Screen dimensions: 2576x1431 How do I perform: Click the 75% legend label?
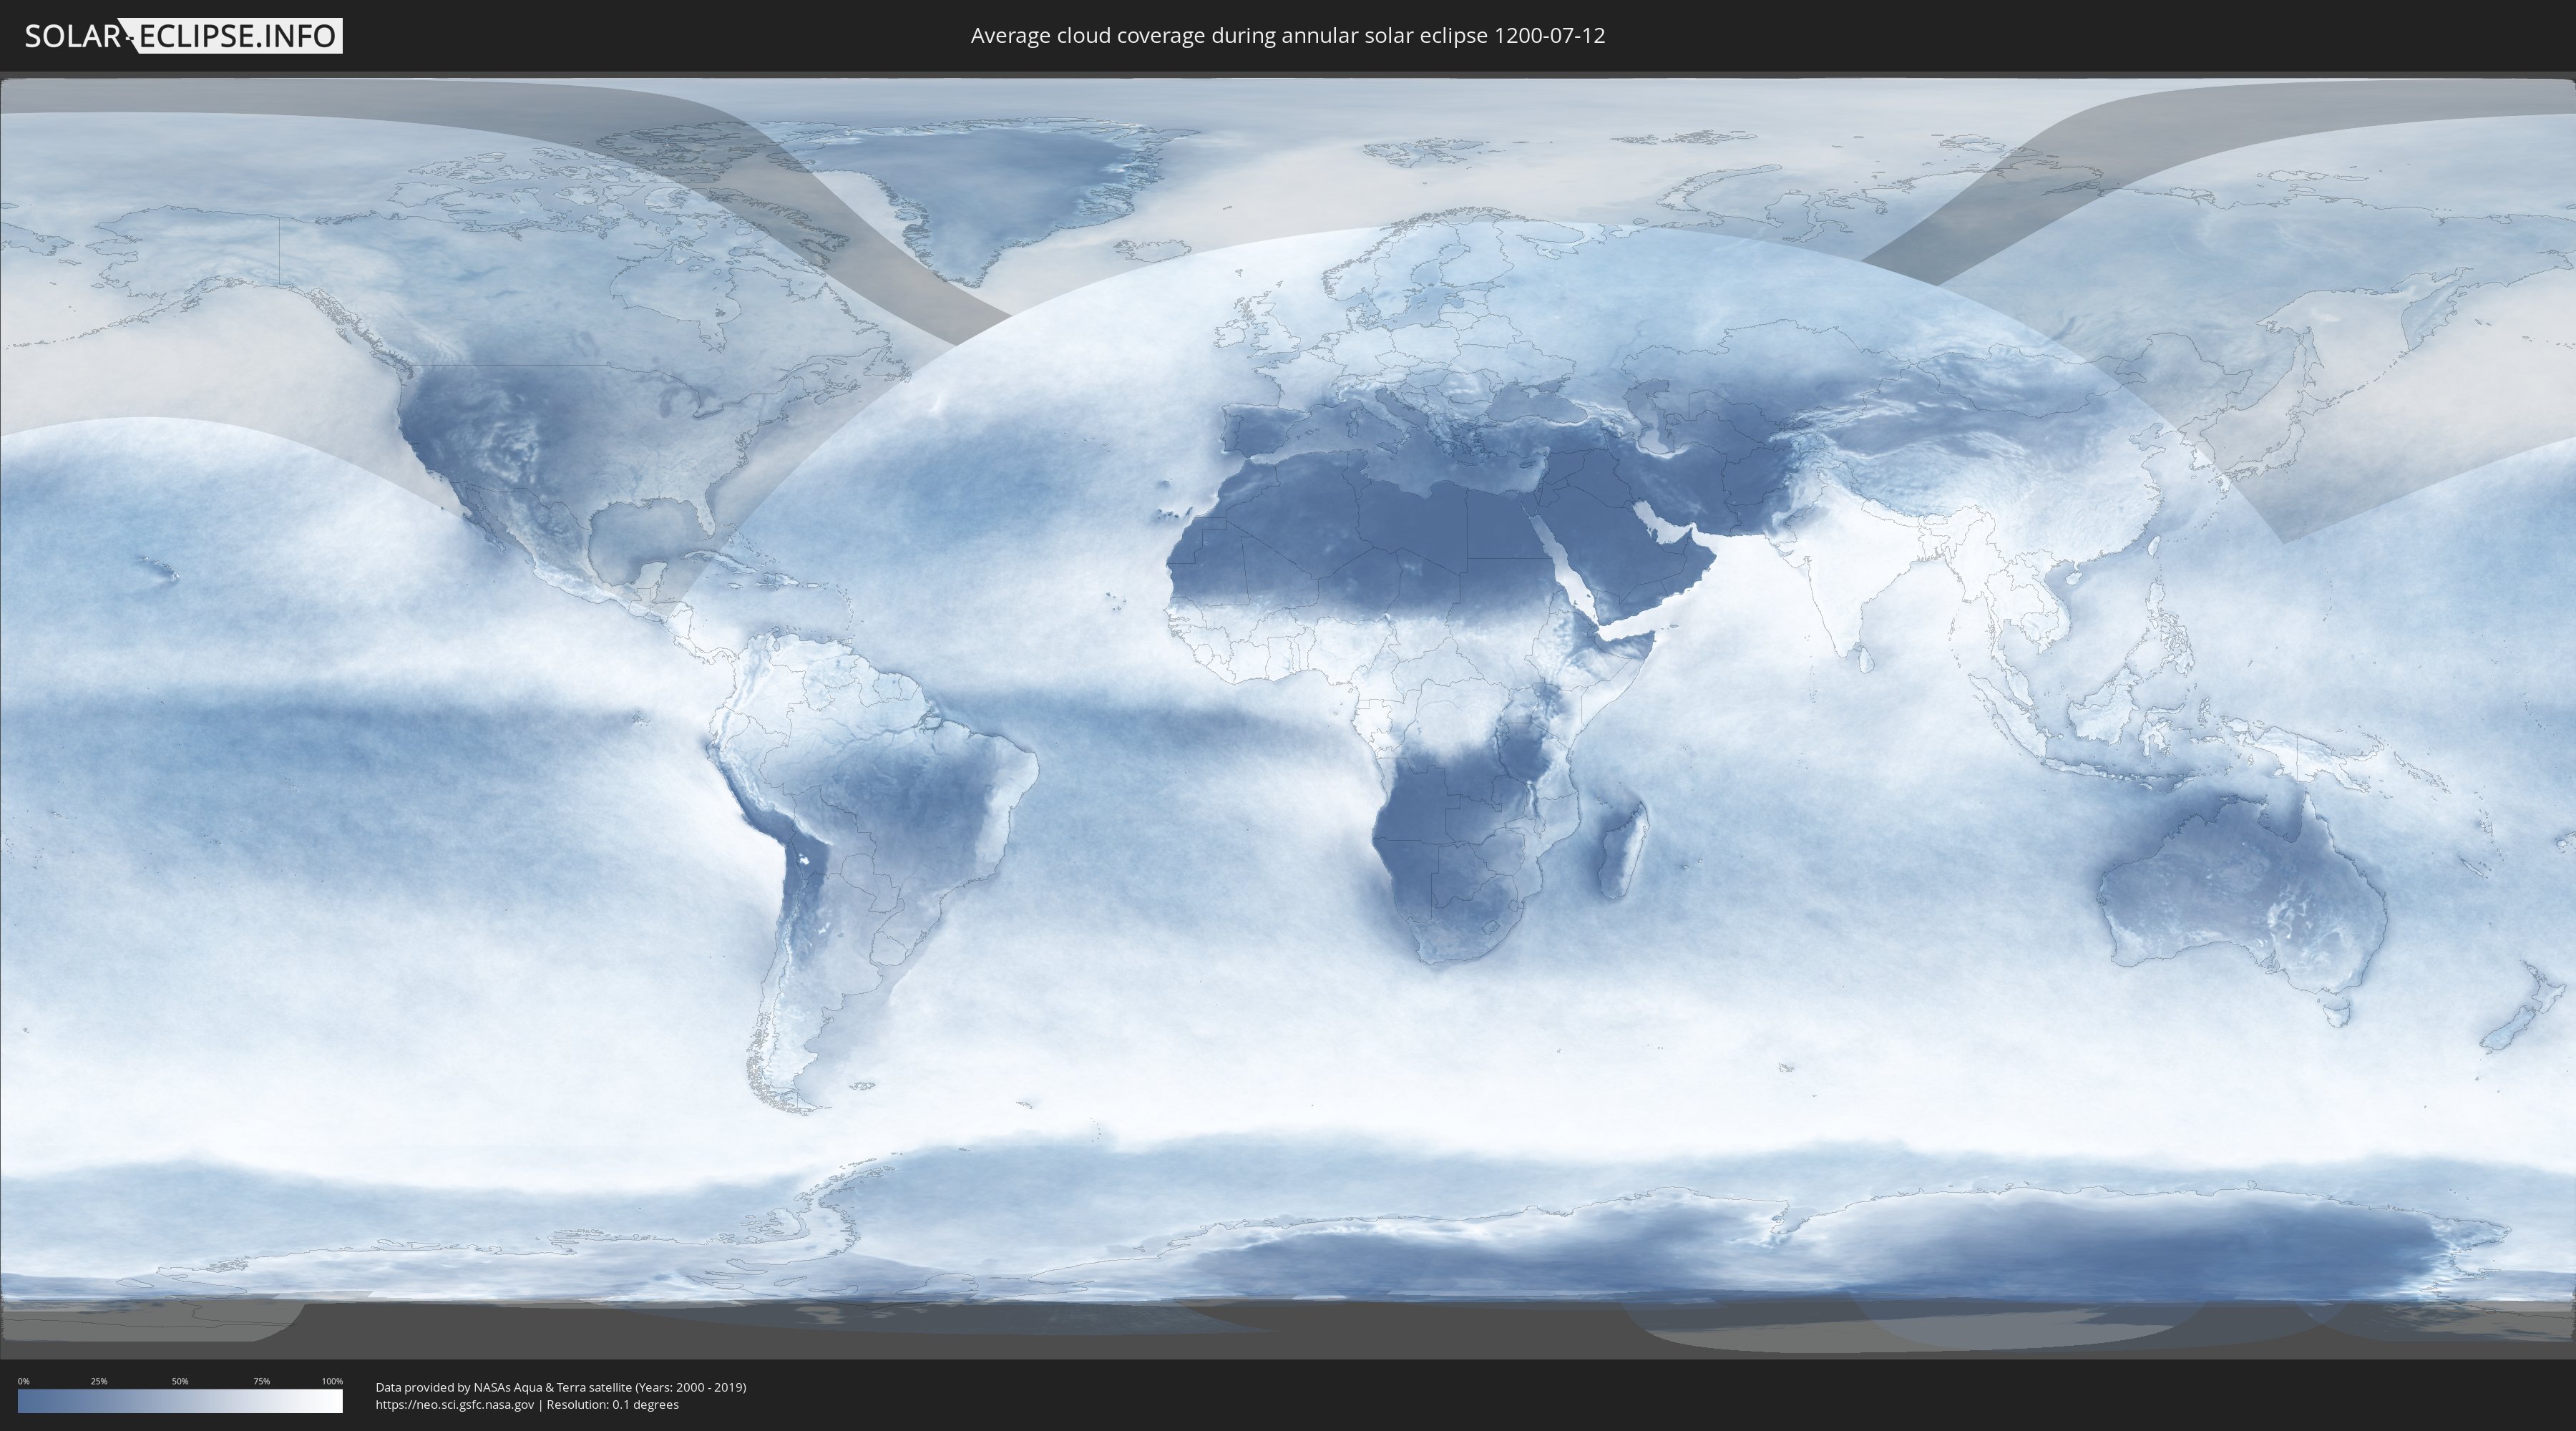pyautogui.click(x=261, y=1381)
